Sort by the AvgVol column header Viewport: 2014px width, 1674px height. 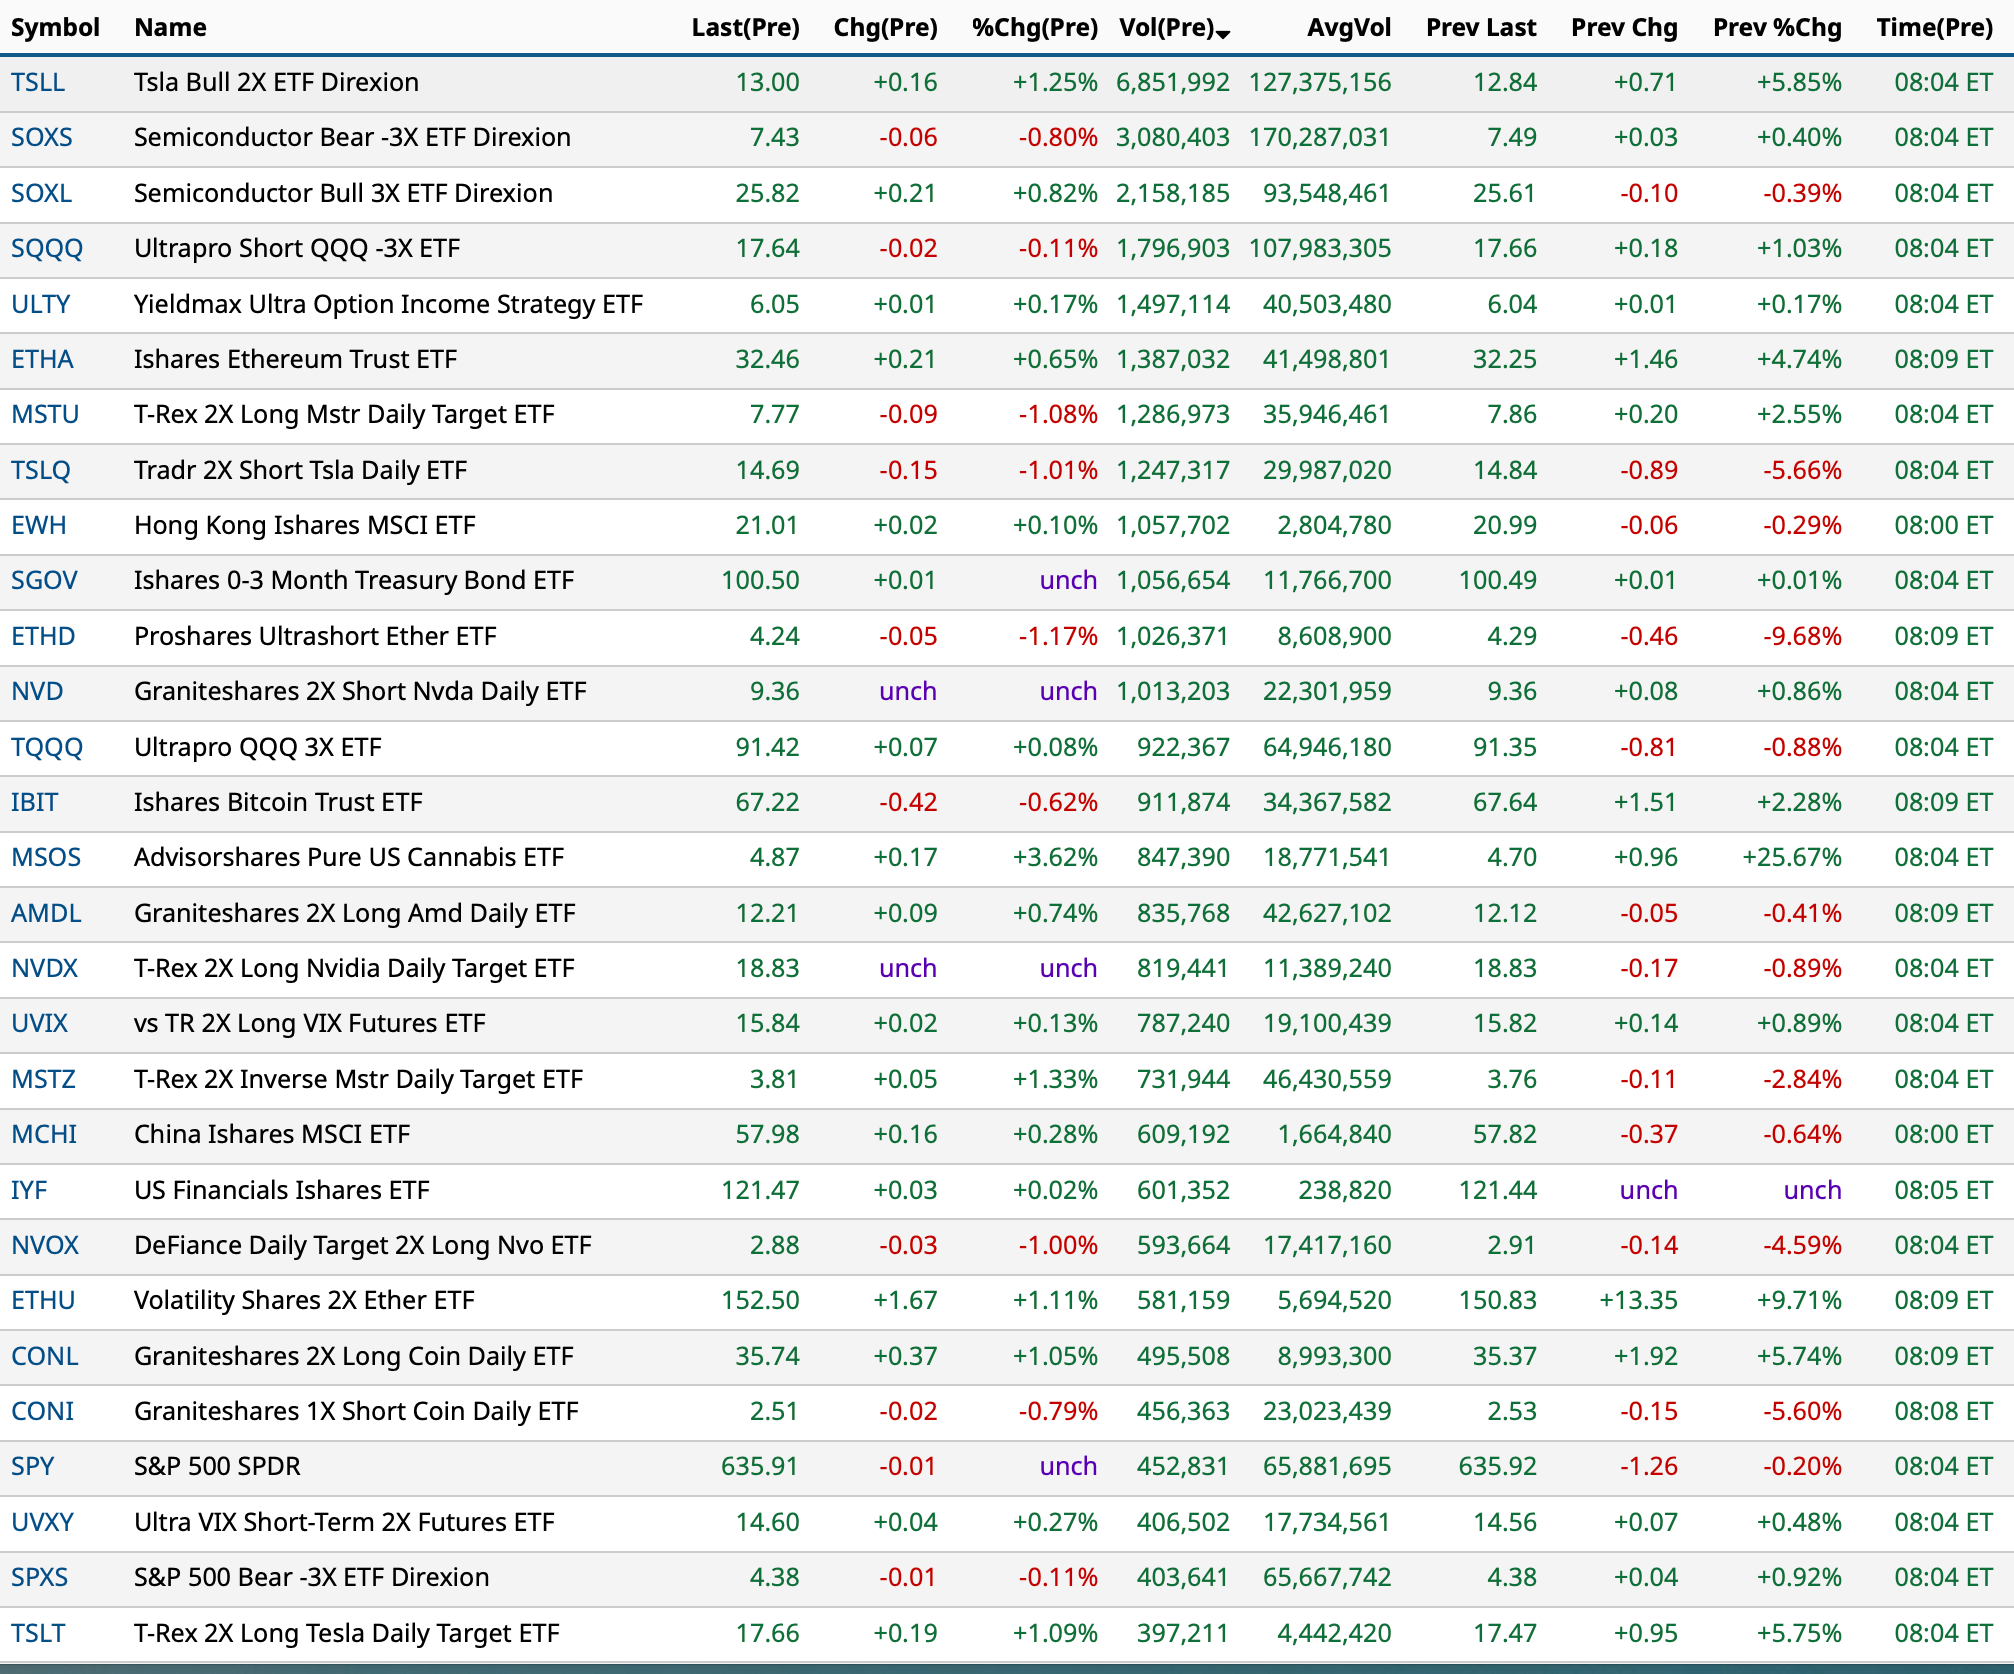[1348, 27]
